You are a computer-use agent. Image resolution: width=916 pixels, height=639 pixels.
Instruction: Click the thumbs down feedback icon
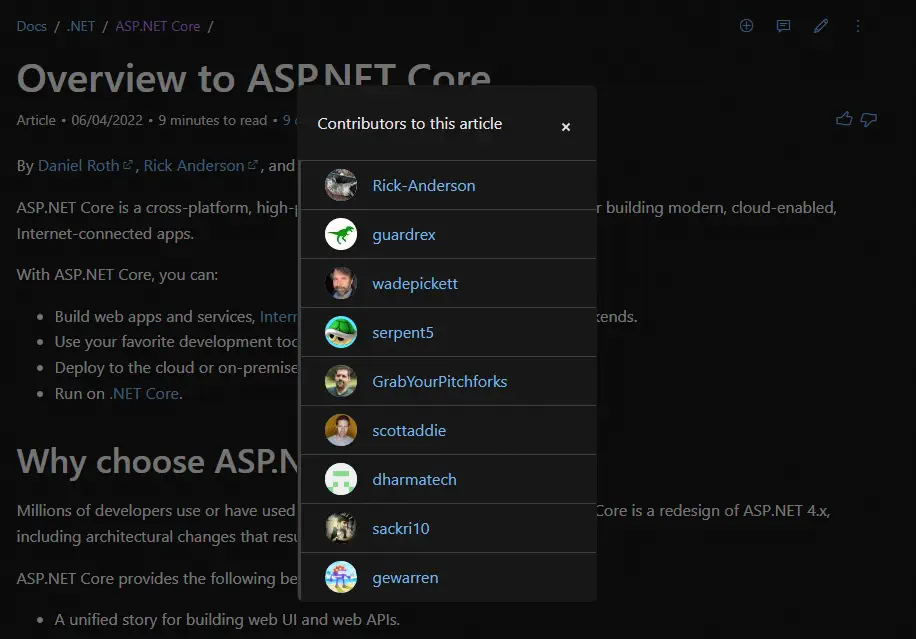click(869, 119)
